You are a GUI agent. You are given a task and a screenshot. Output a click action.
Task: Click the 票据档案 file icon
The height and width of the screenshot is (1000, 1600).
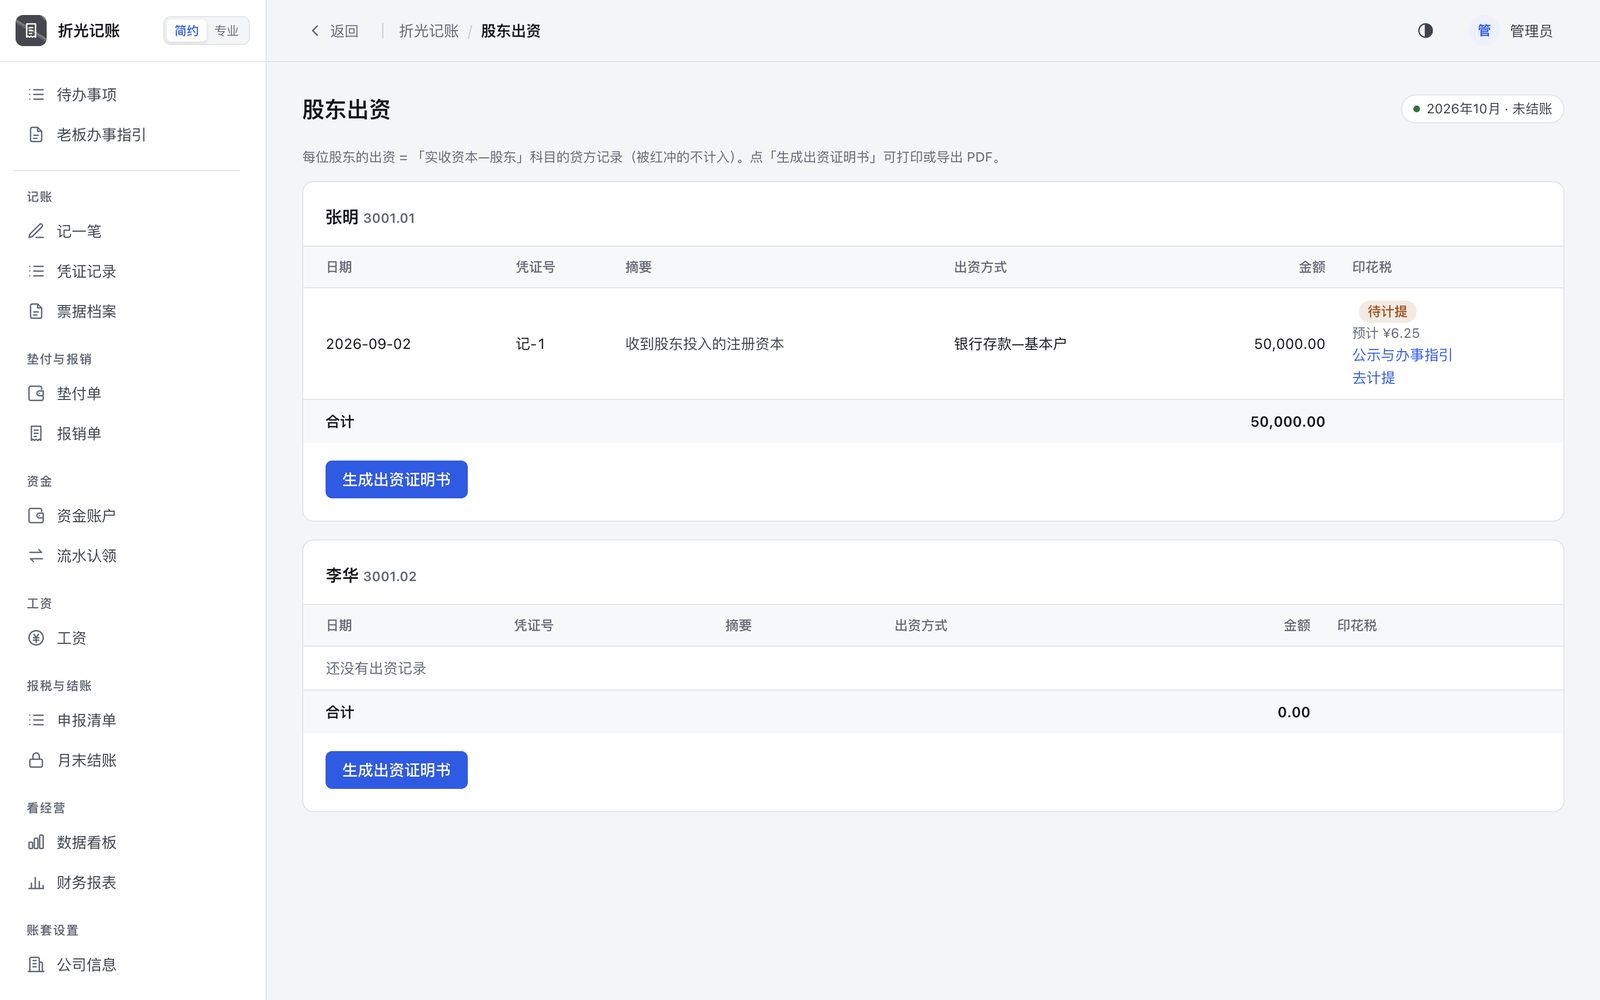(x=37, y=312)
